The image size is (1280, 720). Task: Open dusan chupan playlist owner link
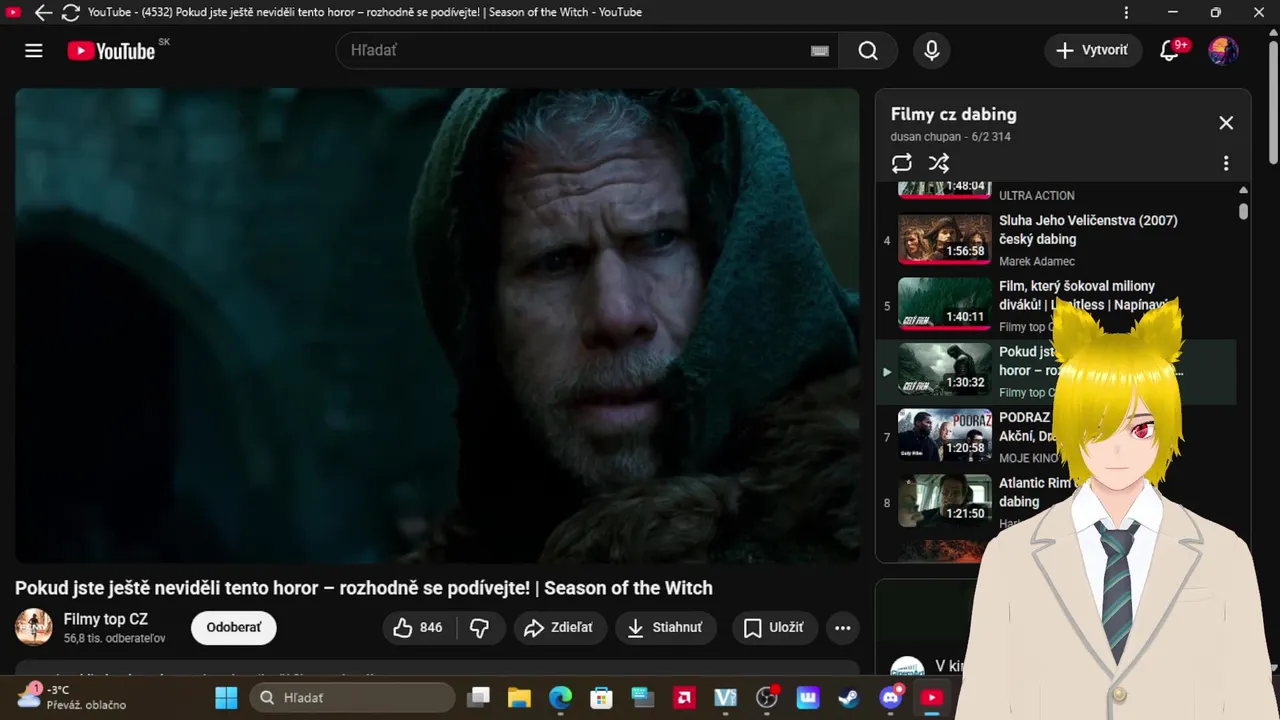tap(925, 137)
